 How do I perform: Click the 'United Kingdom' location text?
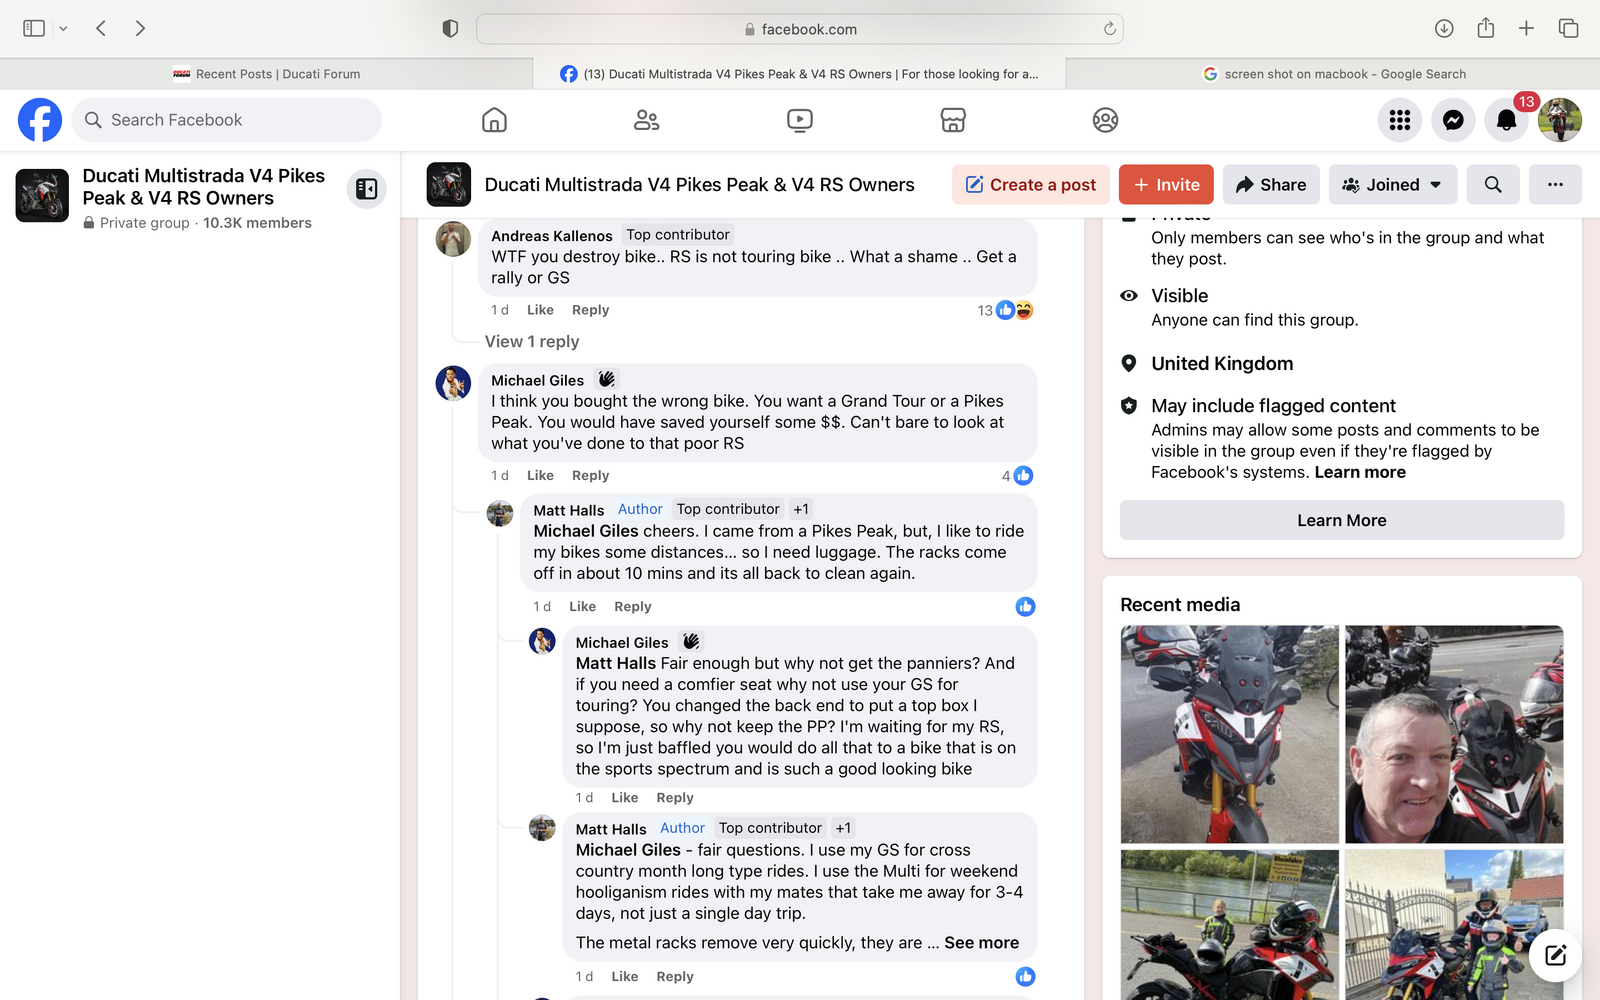(1222, 364)
